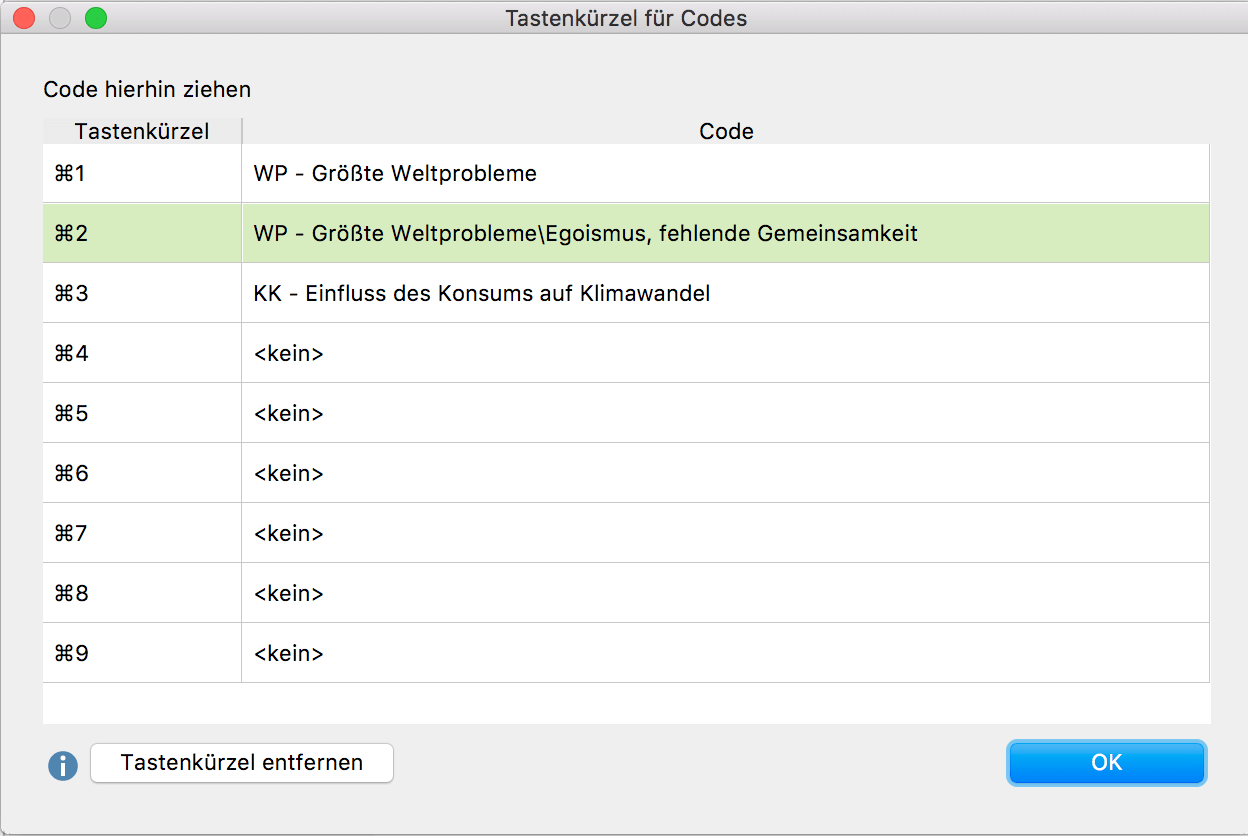1248x836 pixels.
Task: Select the ⌘3 shortcut cell
Action: (142, 294)
